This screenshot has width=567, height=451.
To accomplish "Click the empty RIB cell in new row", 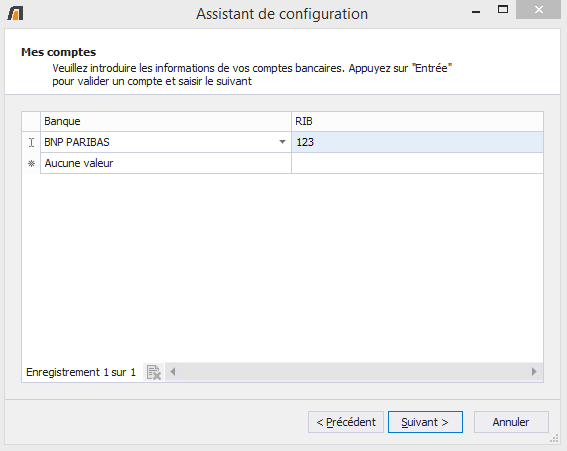I will pyautogui.click(x=417, y=163).
